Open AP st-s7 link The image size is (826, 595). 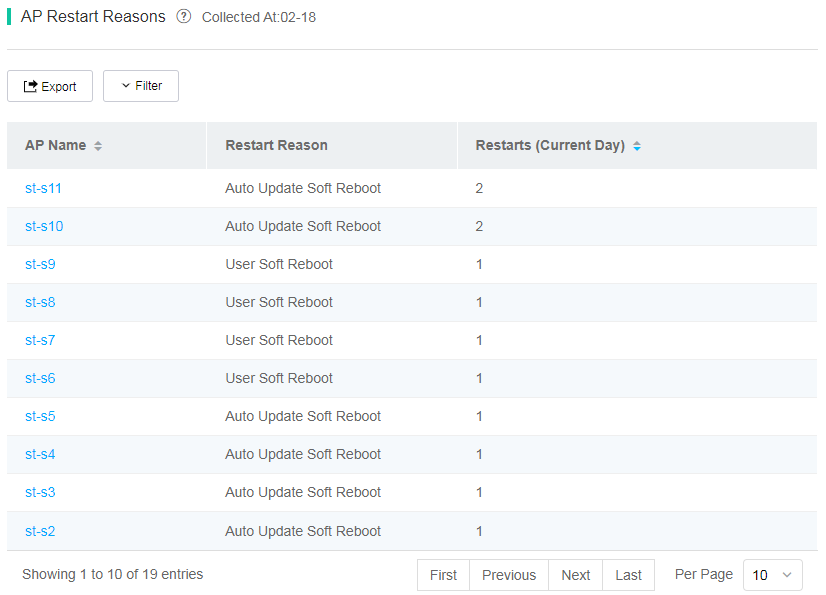(x=40, y=340)
